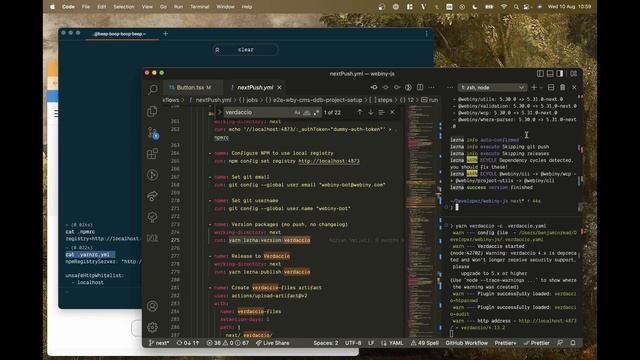The height and width of the screenshot is (360, 640).
Task: Click the find in selection icon
Action: (x=381, y=112)
